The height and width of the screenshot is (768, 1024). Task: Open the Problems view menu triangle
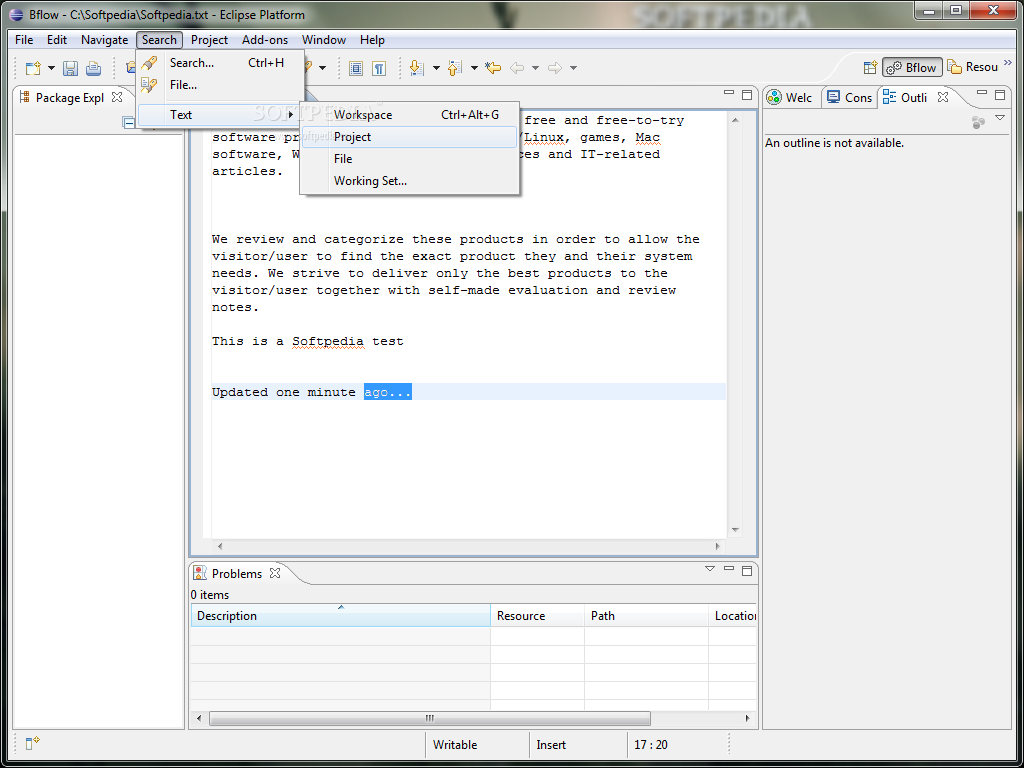[710, 569]
